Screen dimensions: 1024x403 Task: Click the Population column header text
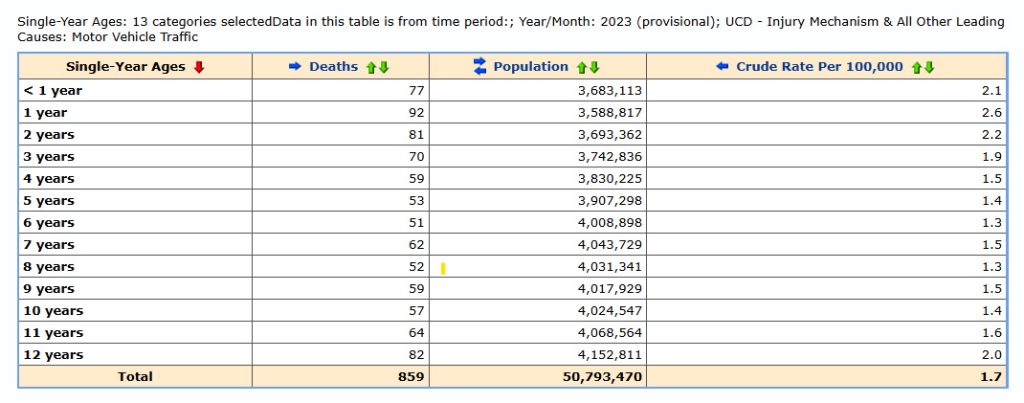point(530,67)
